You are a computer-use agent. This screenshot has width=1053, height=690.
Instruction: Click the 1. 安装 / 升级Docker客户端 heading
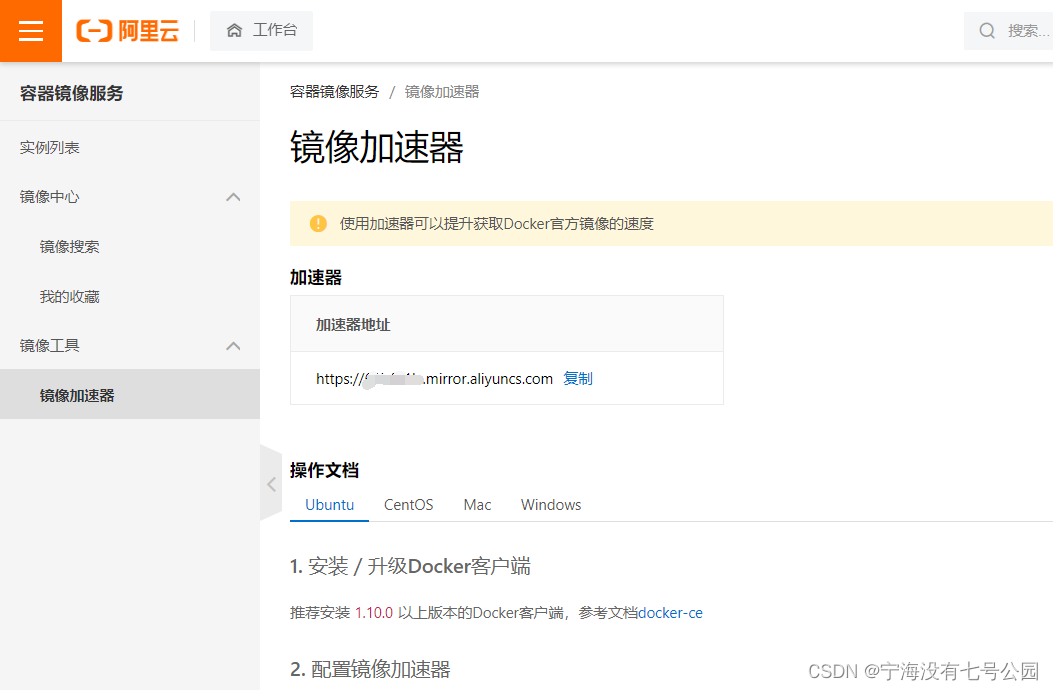pos(410,566)
